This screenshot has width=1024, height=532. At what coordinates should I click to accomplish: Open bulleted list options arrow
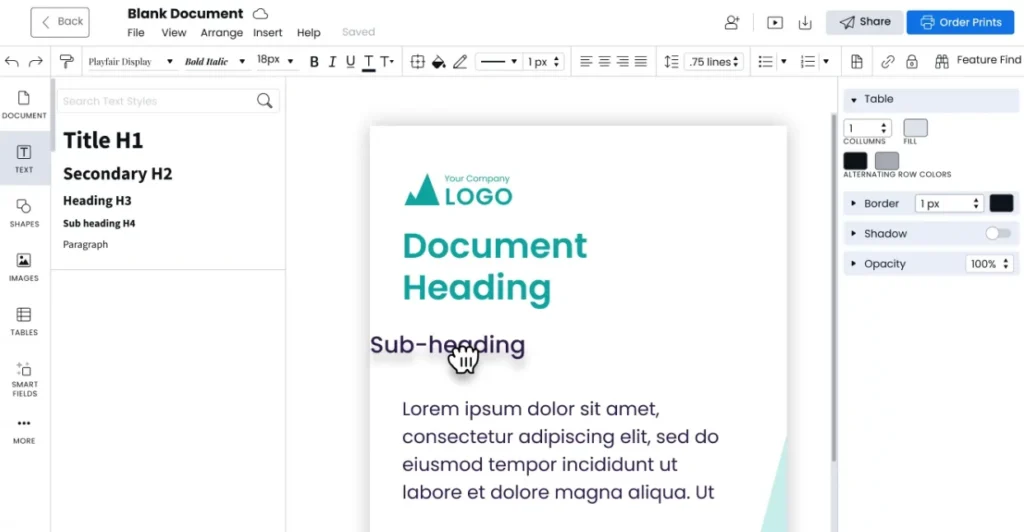click(x=784, y=61)
